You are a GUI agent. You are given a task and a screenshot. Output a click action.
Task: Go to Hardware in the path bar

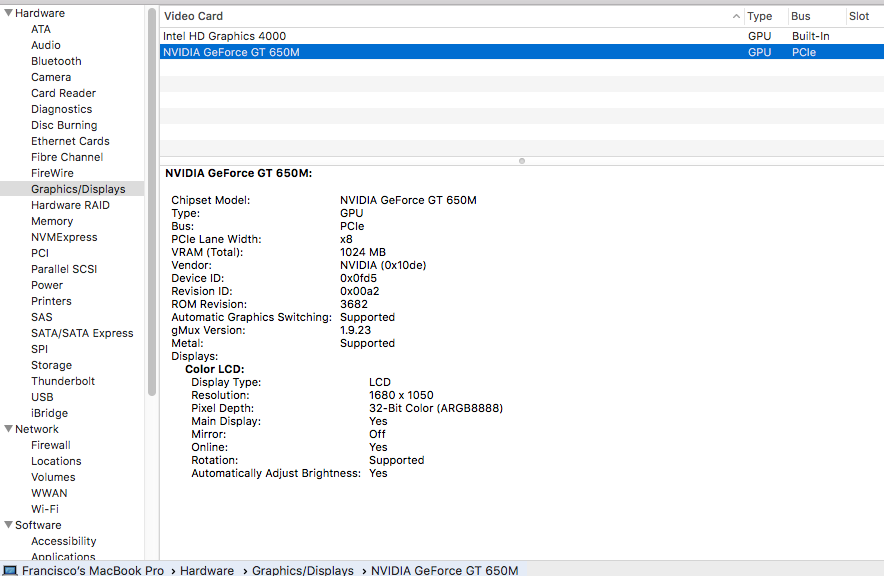pyautogui.click(x=207, y=570)
